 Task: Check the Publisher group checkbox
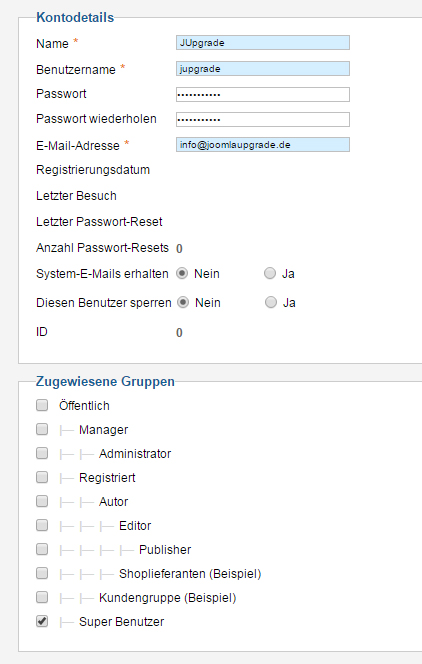42,549
